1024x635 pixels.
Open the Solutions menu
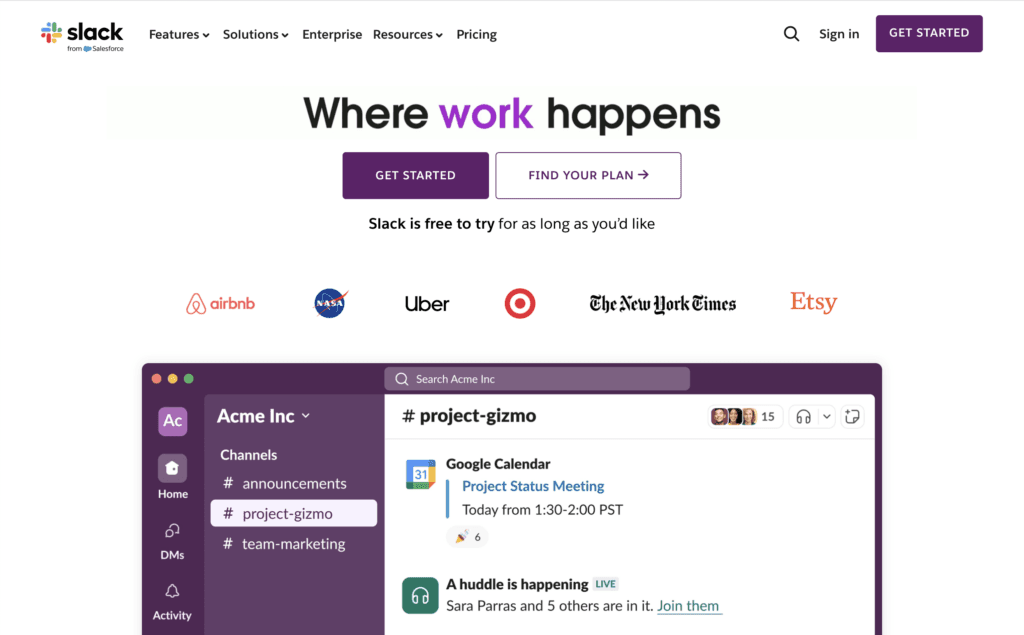click(255, 34)
